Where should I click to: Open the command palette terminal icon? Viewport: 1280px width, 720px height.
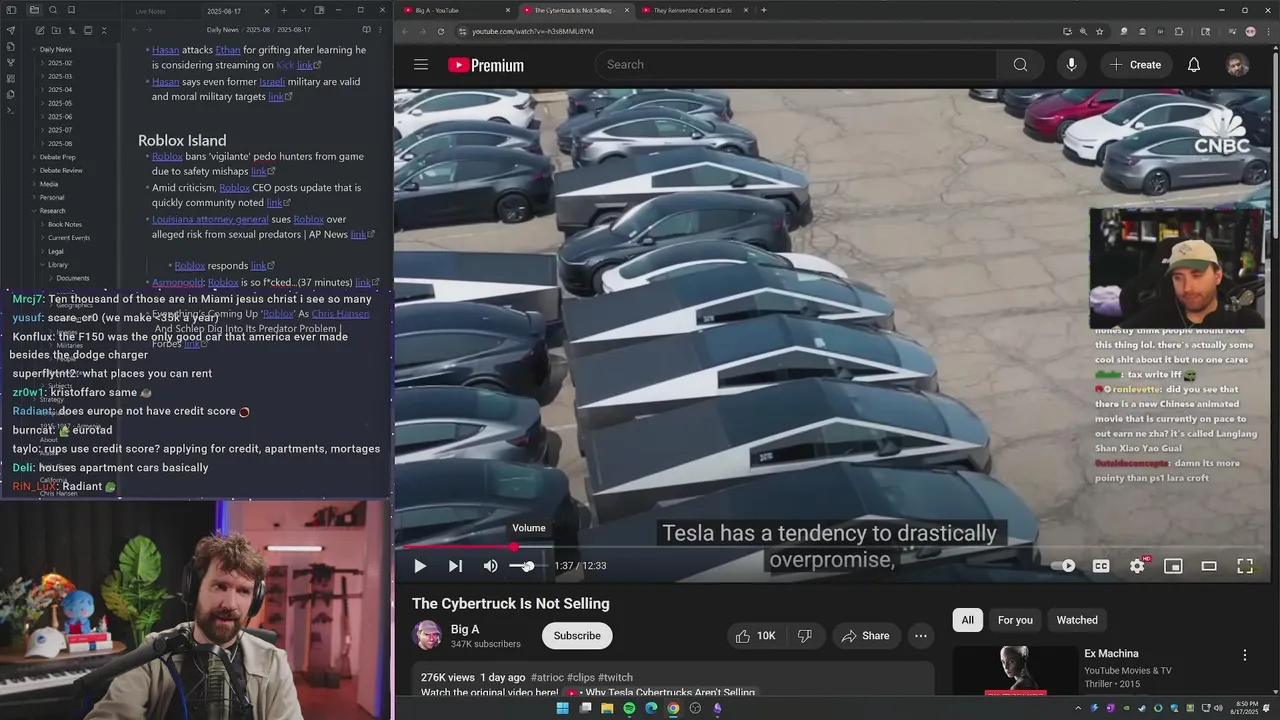(10, 110)
